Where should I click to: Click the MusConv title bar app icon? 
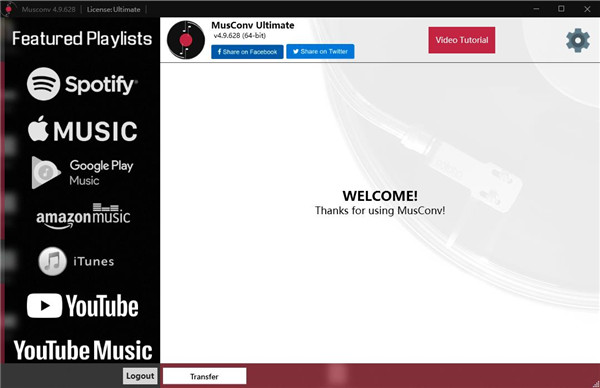coord(8,9)
